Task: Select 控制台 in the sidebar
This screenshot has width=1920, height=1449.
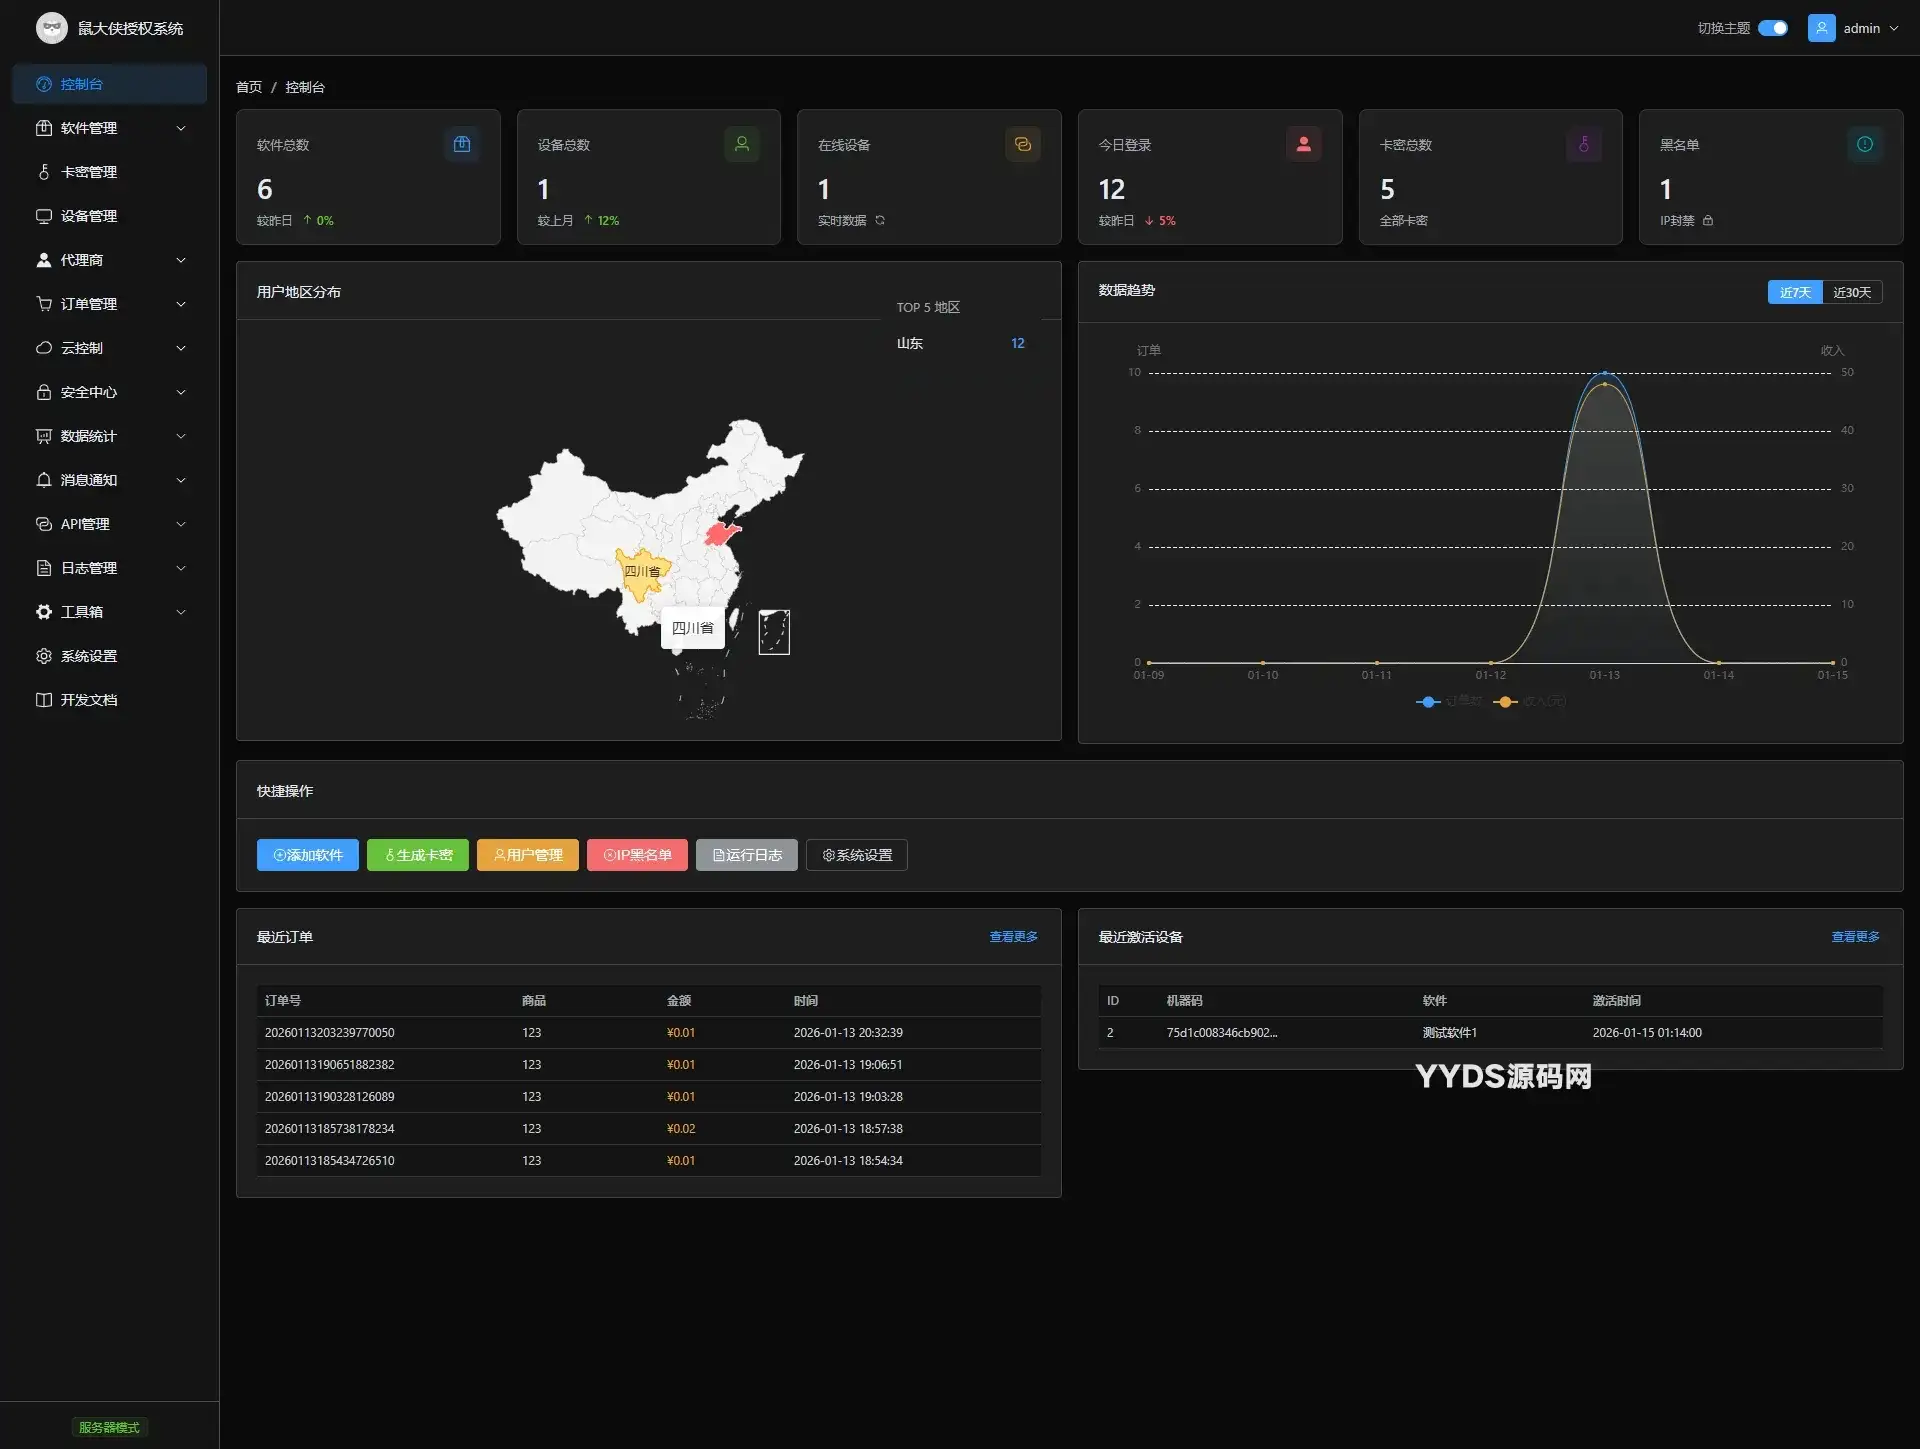Action: (x=110, y=84)
